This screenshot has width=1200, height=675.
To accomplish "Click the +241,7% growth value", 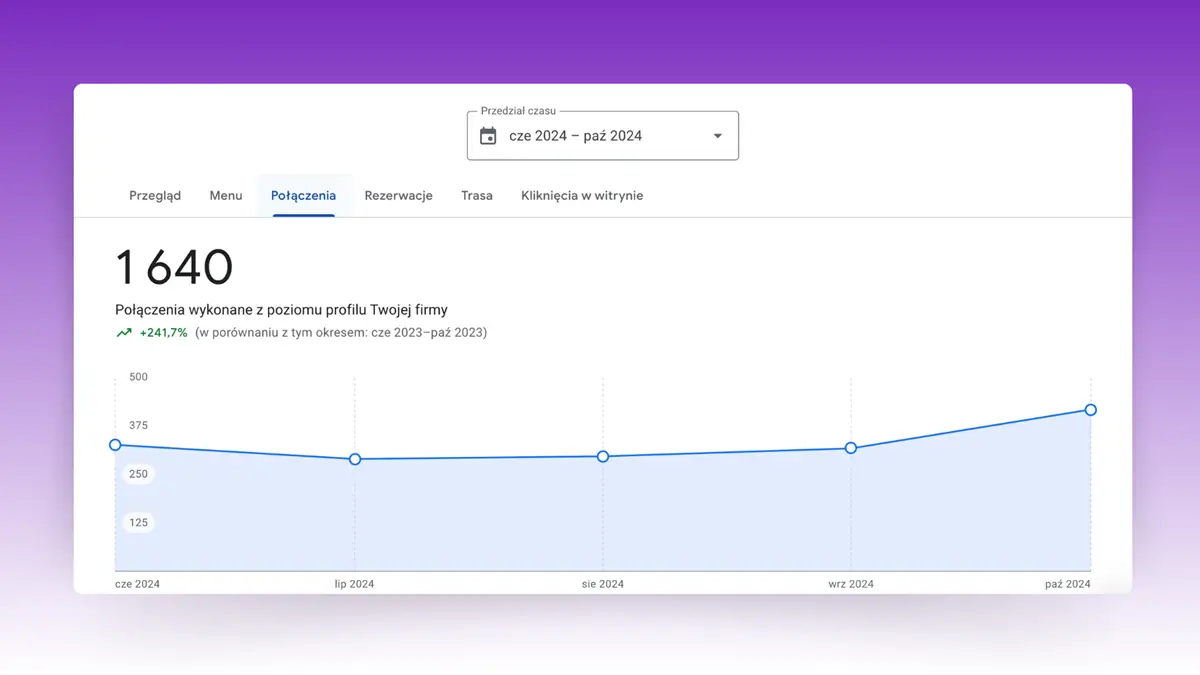I will click(x=163, y=333).
